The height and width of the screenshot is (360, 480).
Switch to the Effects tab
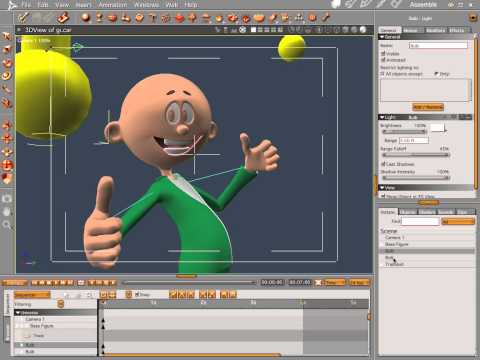click(457, 30)
